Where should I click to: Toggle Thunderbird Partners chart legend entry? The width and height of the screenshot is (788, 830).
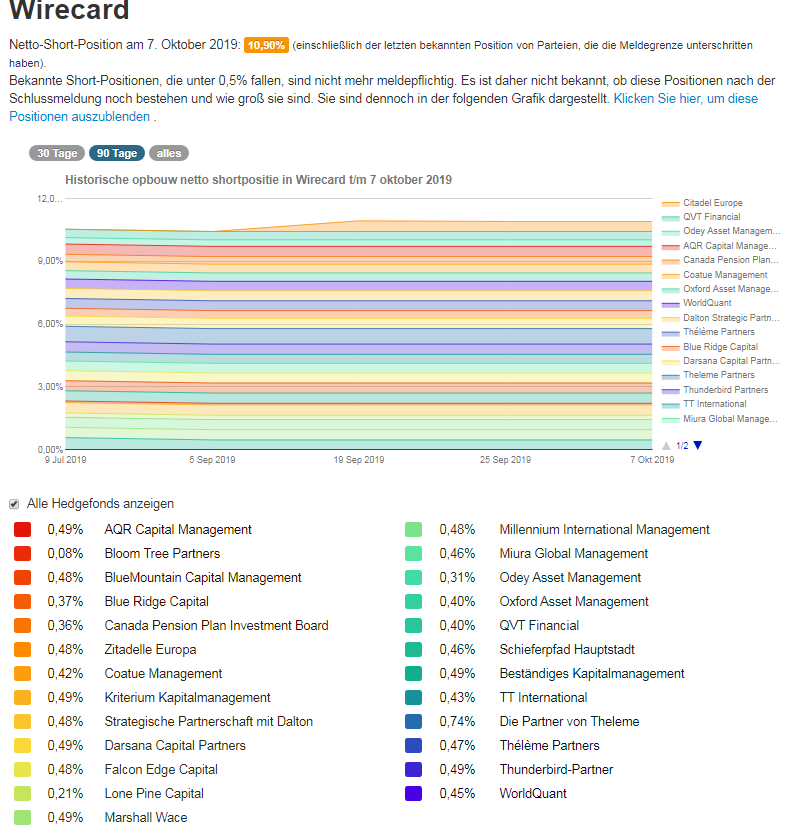715,390
